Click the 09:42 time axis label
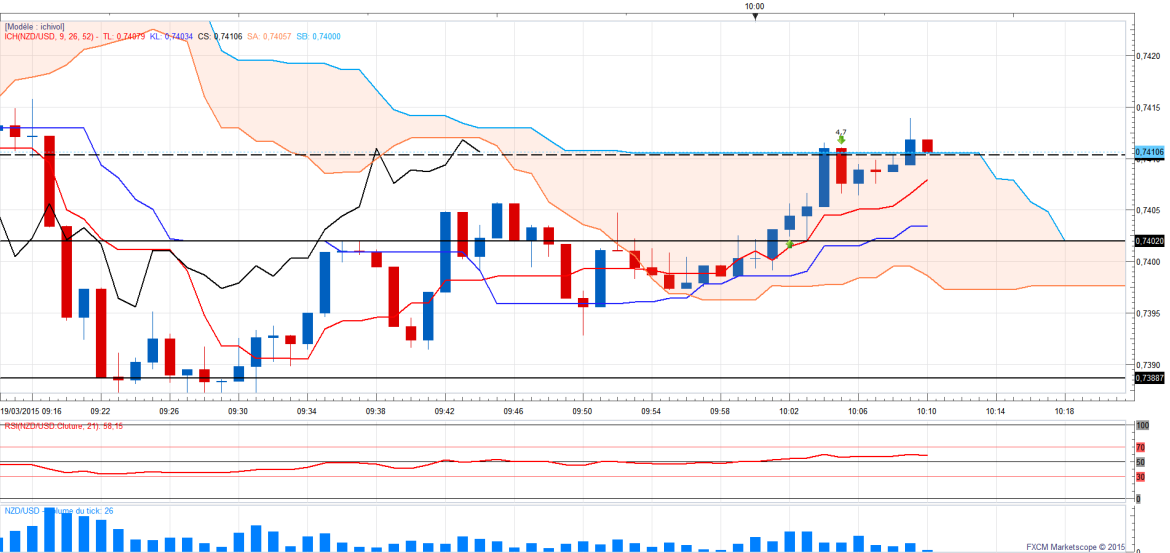Image resolution: width=1170 pixels, height=553 pixels. [445, 411]
